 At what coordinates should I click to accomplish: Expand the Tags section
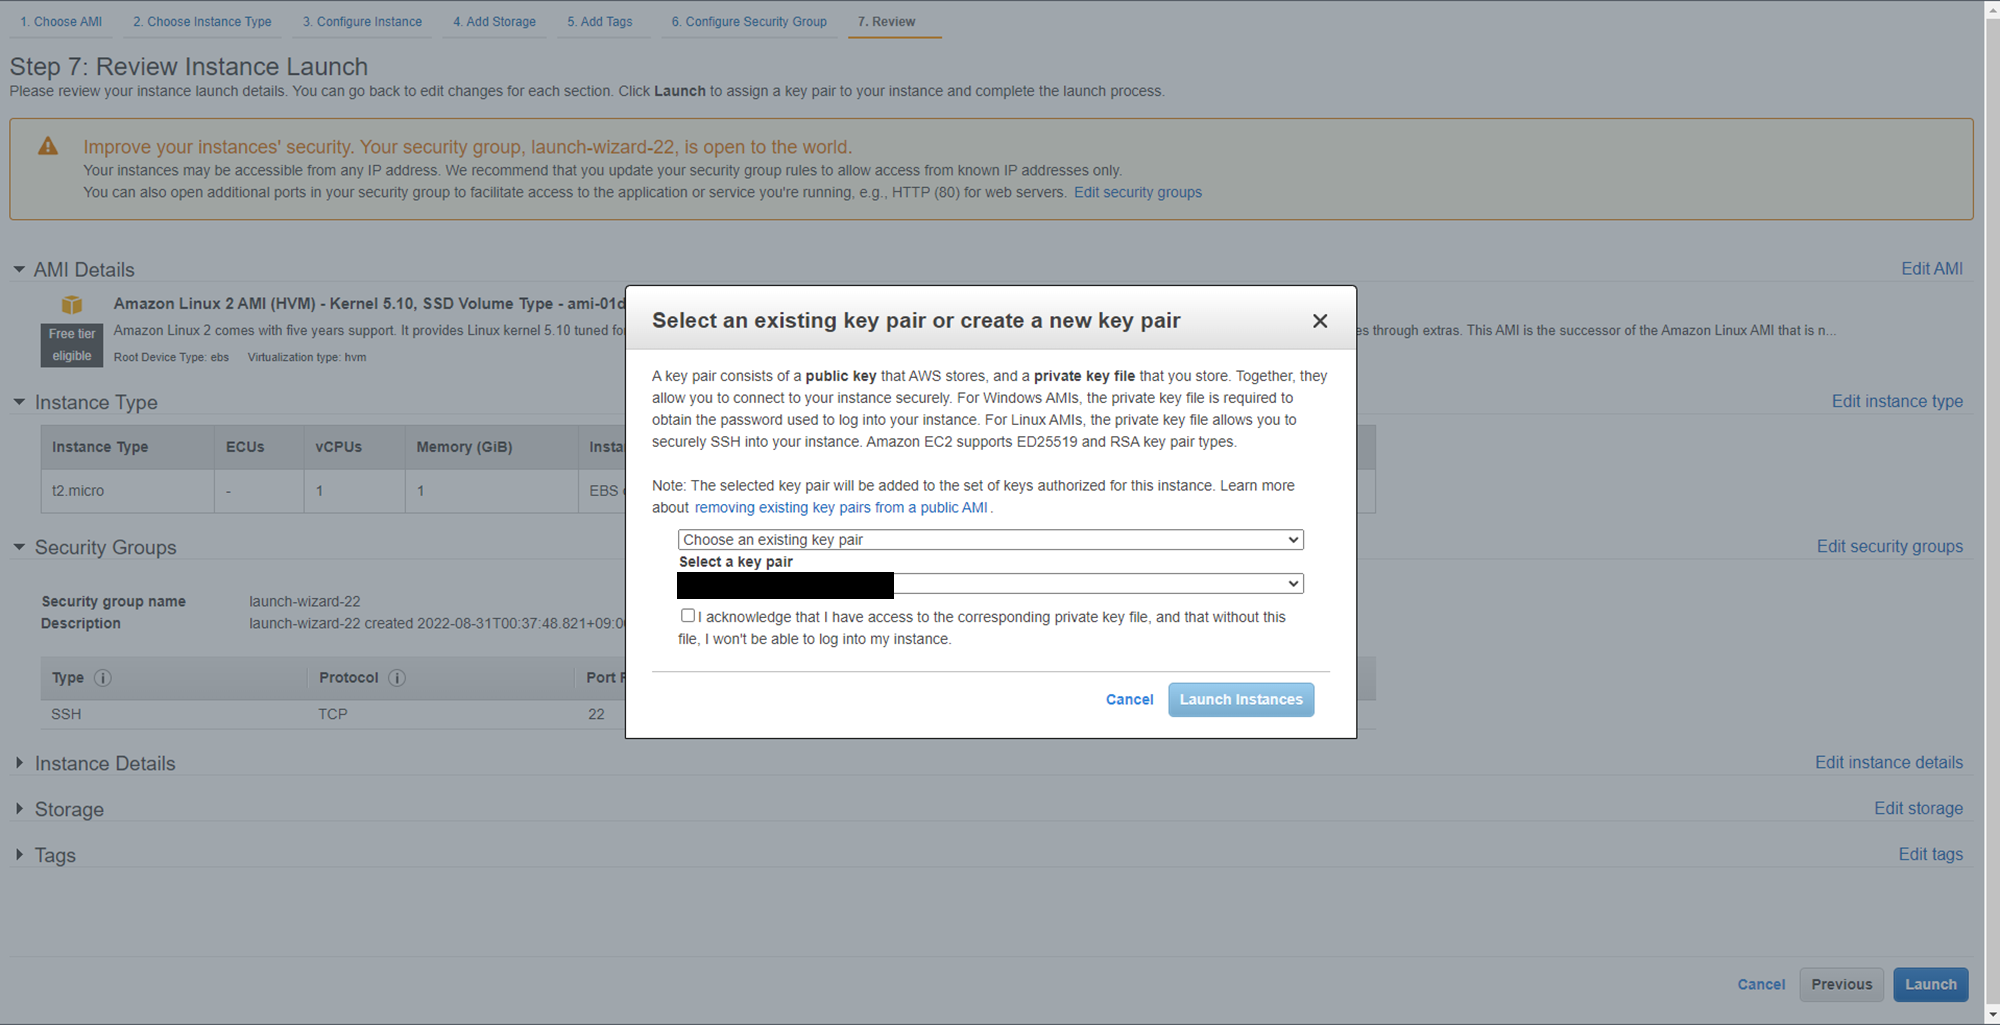19,855
